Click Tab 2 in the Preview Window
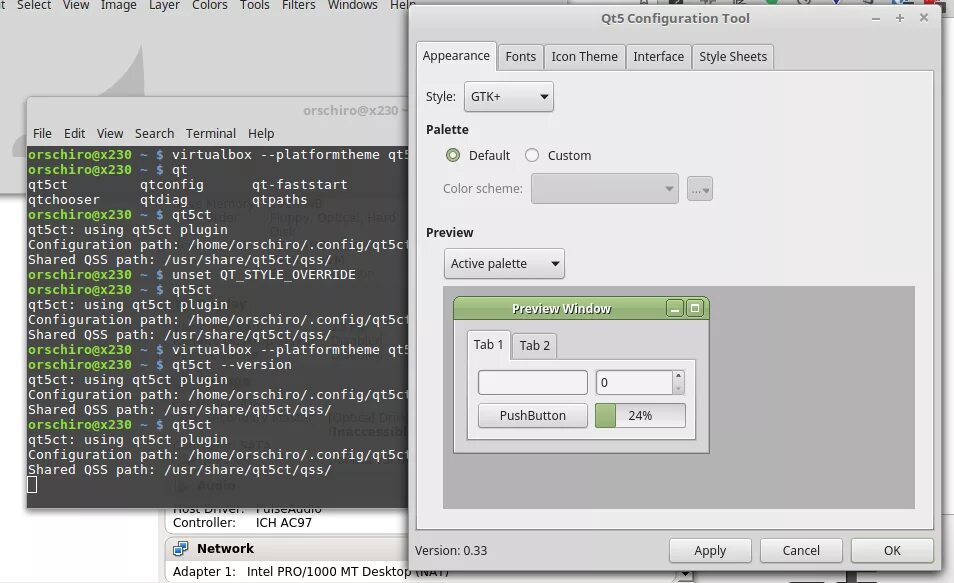Image resolution: width=954 pixels, height=583 pixels. point(534,346)
